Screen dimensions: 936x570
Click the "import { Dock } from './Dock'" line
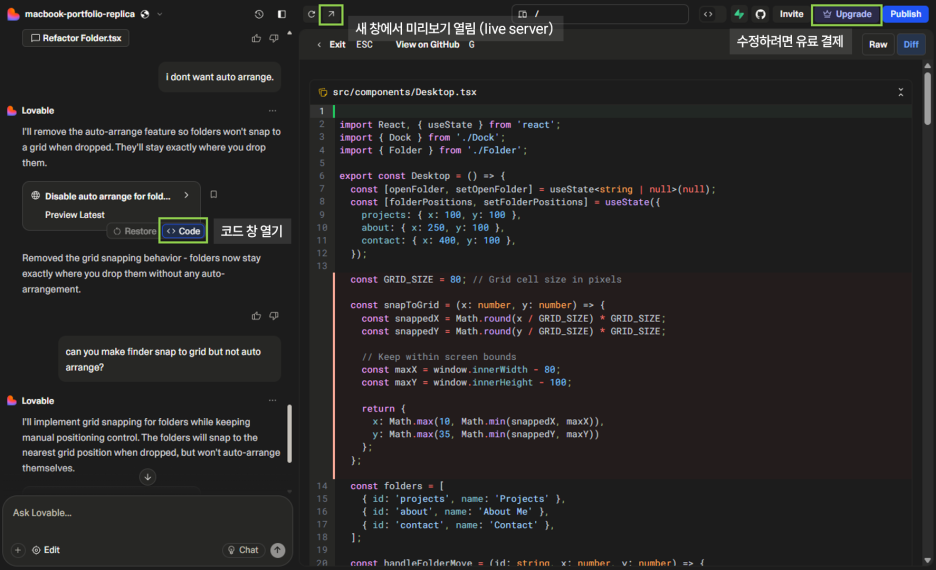tap(422, 137)
